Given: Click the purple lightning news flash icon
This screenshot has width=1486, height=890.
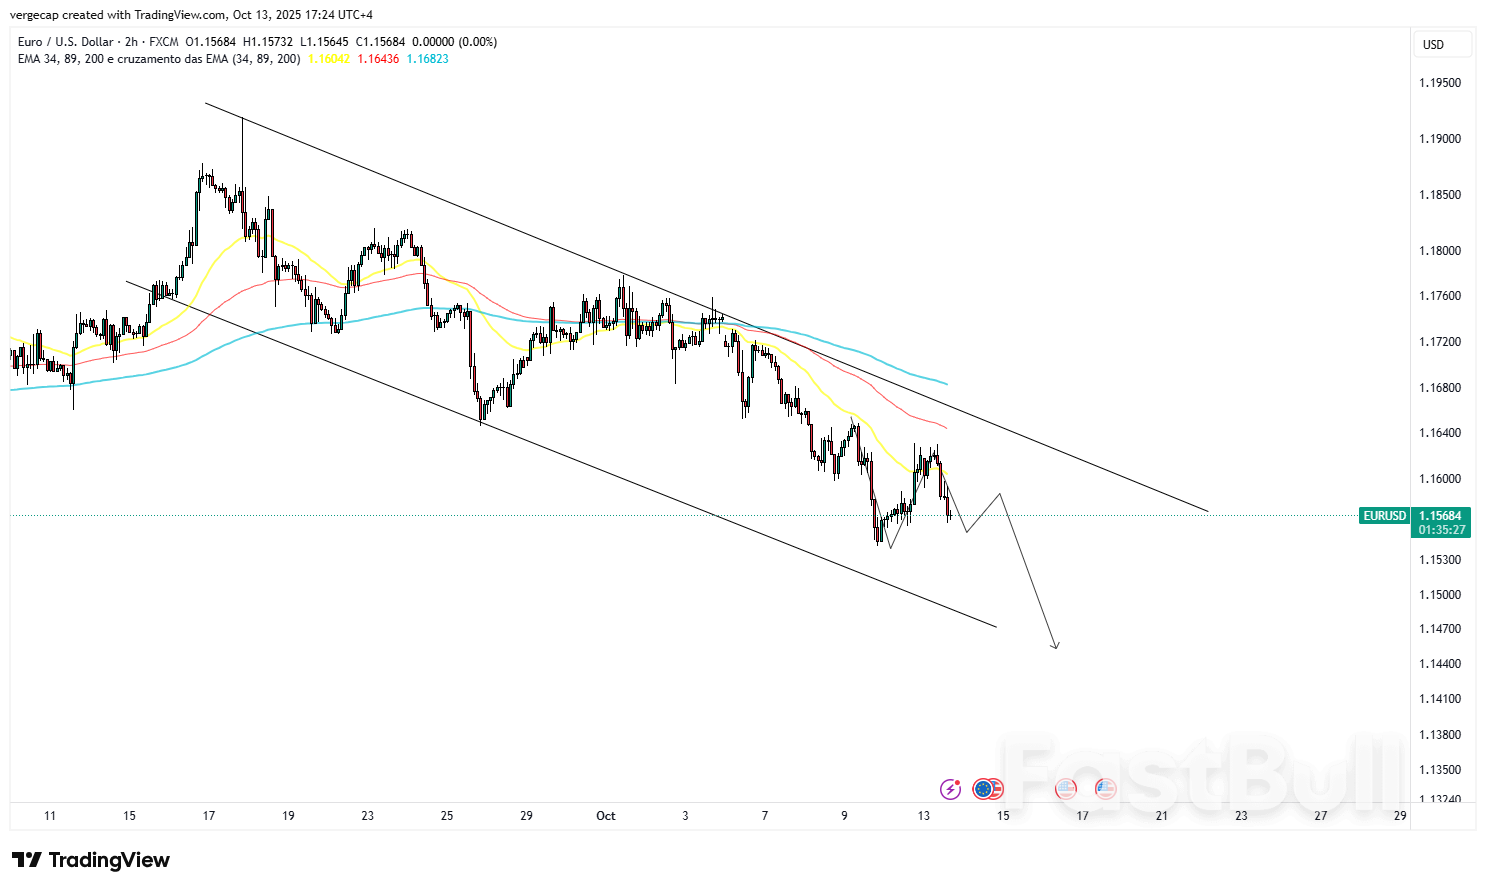Looking at the screenshot, I should 950,789.
